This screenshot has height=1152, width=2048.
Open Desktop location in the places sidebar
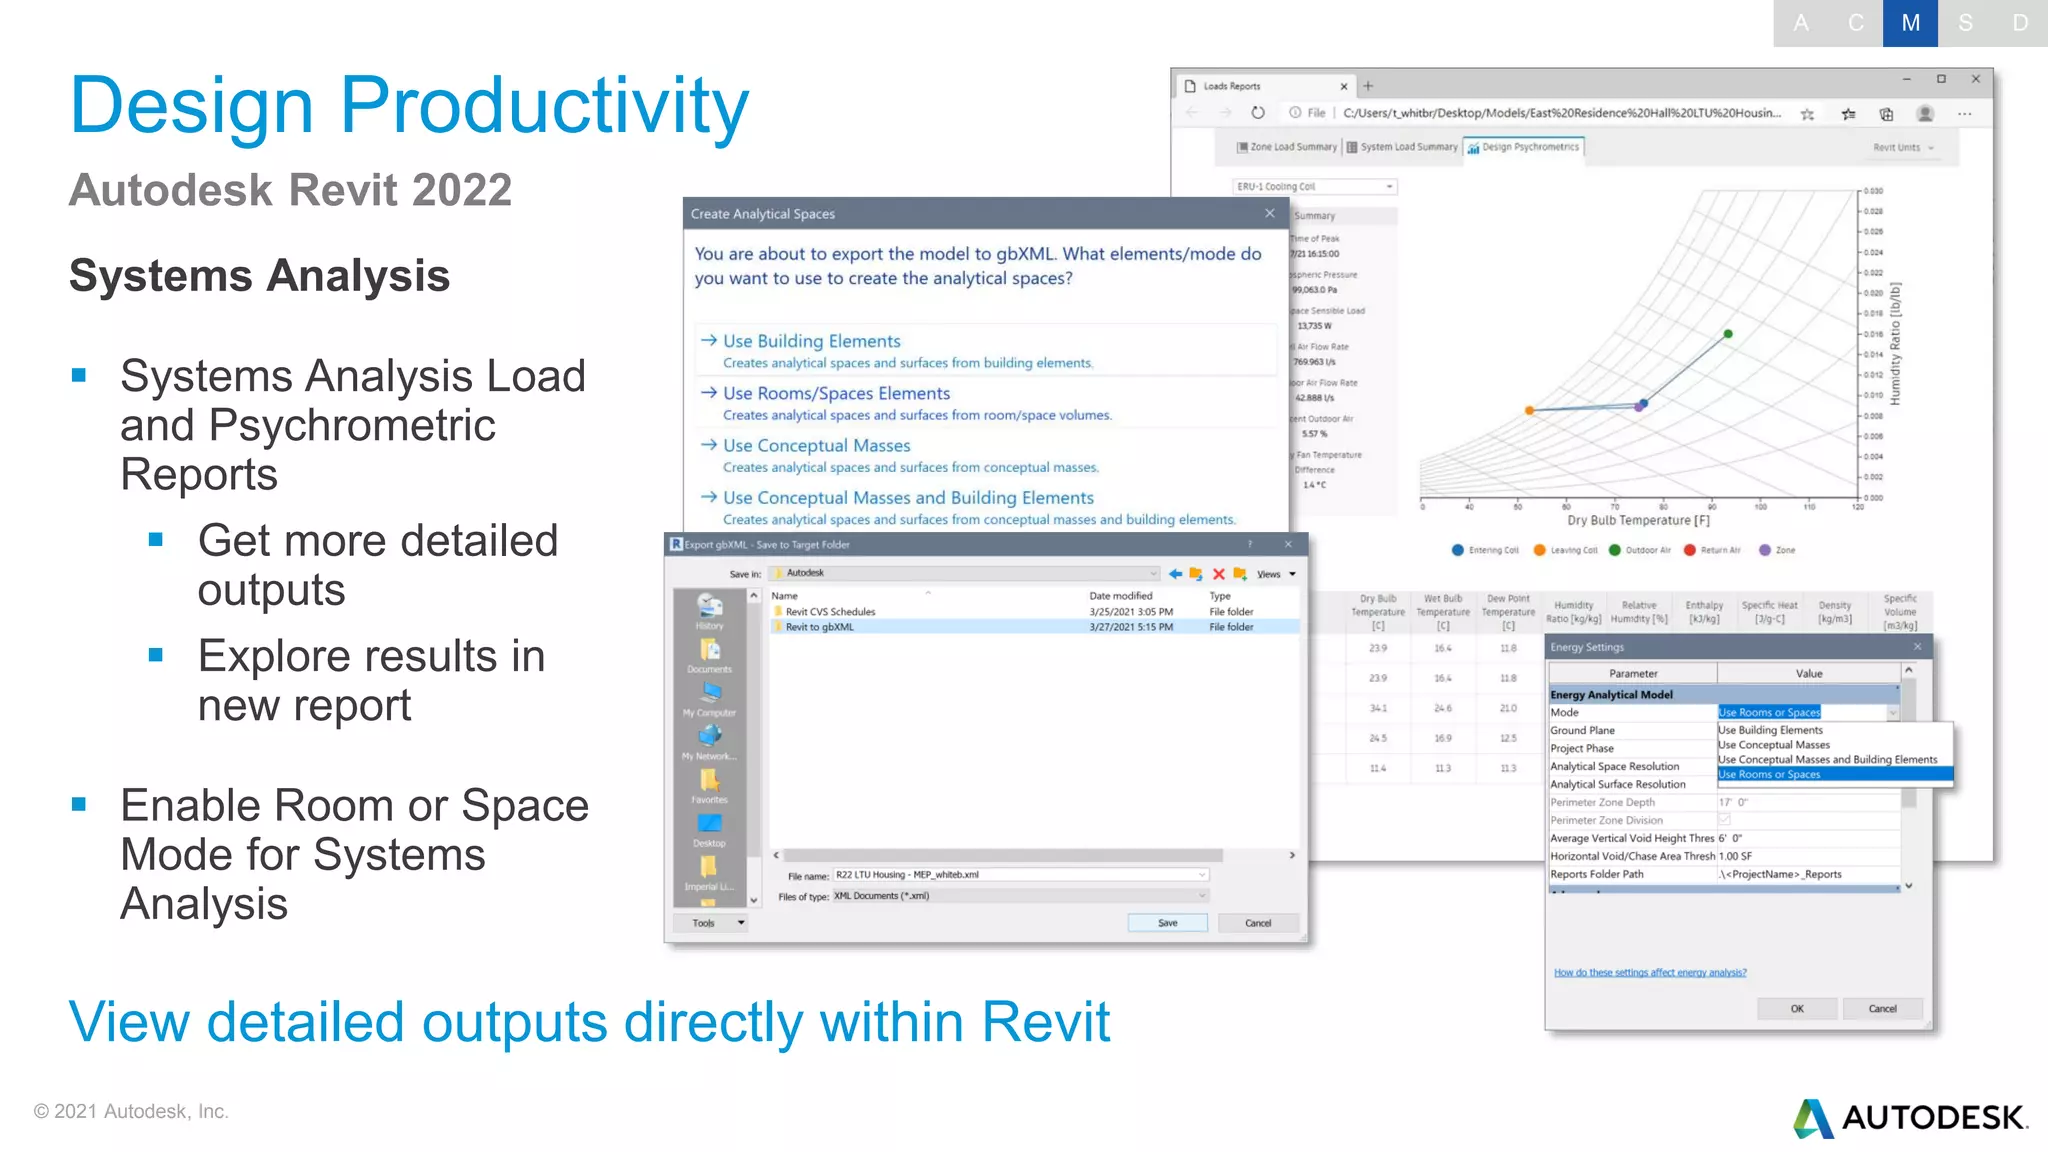tap(709, 829)
